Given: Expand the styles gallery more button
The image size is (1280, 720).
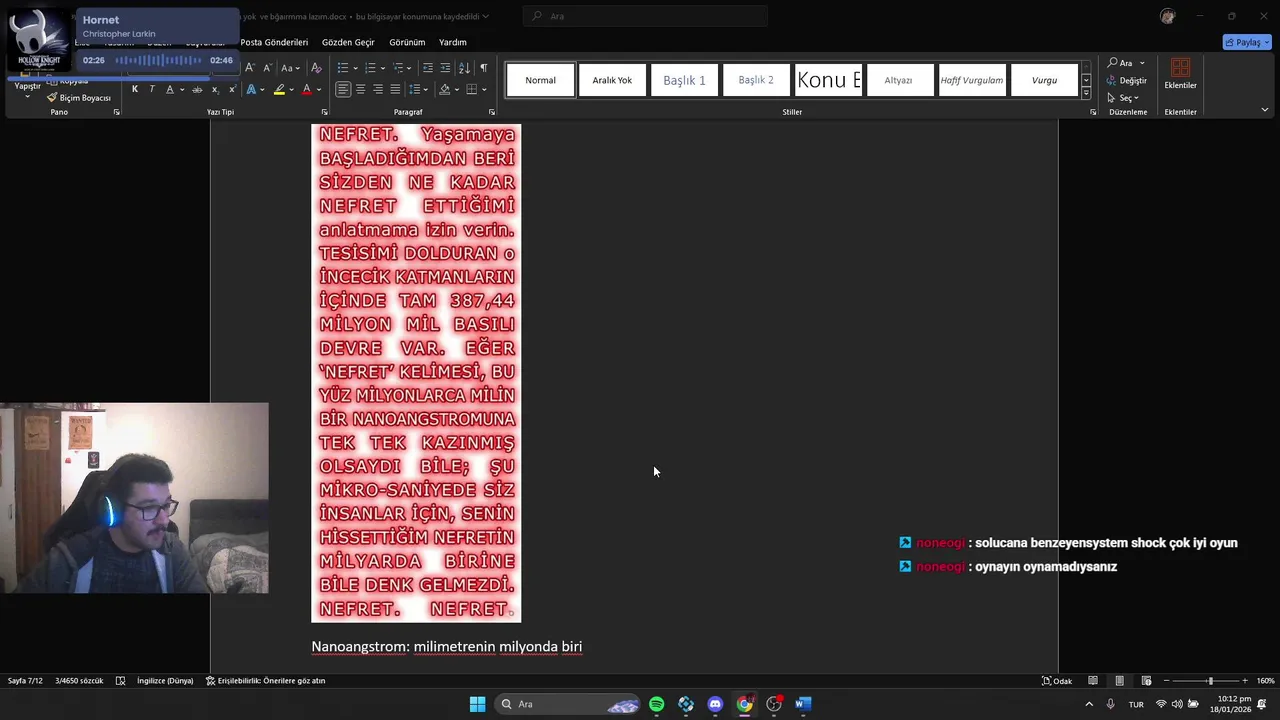Looking at the screenshot, I should [1086, 93].
